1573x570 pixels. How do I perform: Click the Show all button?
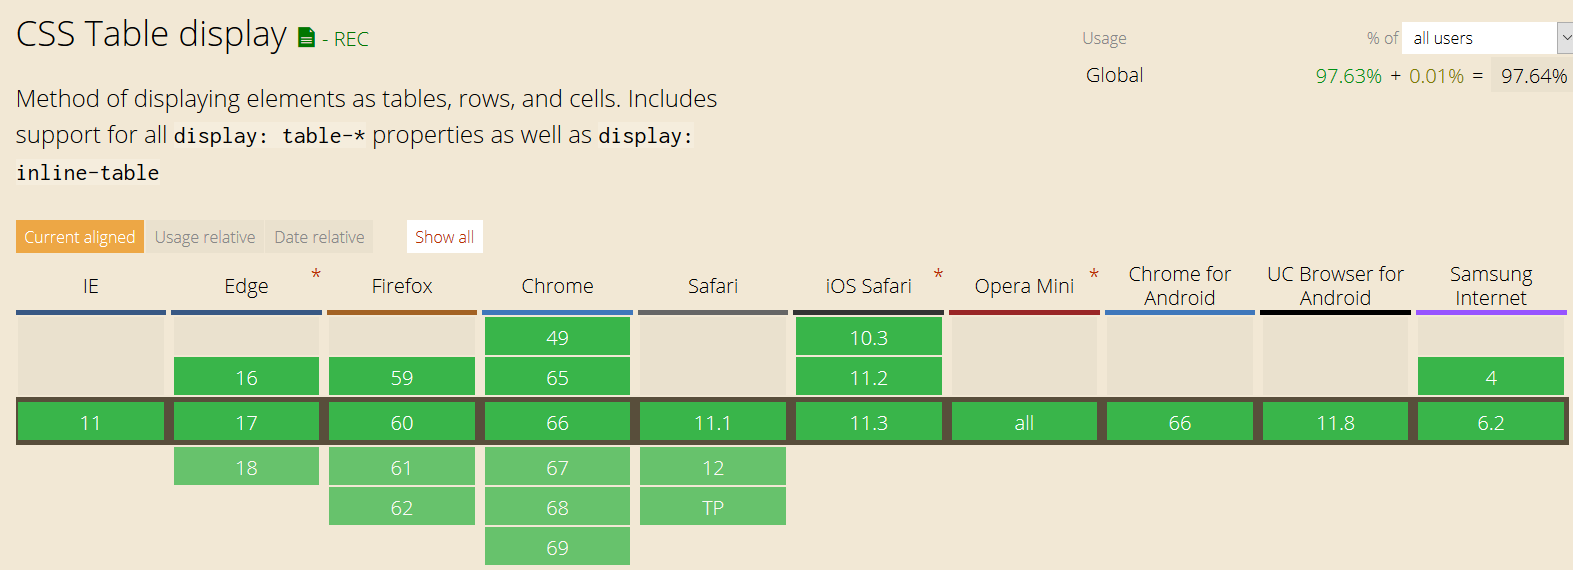[x=445, y=237]
